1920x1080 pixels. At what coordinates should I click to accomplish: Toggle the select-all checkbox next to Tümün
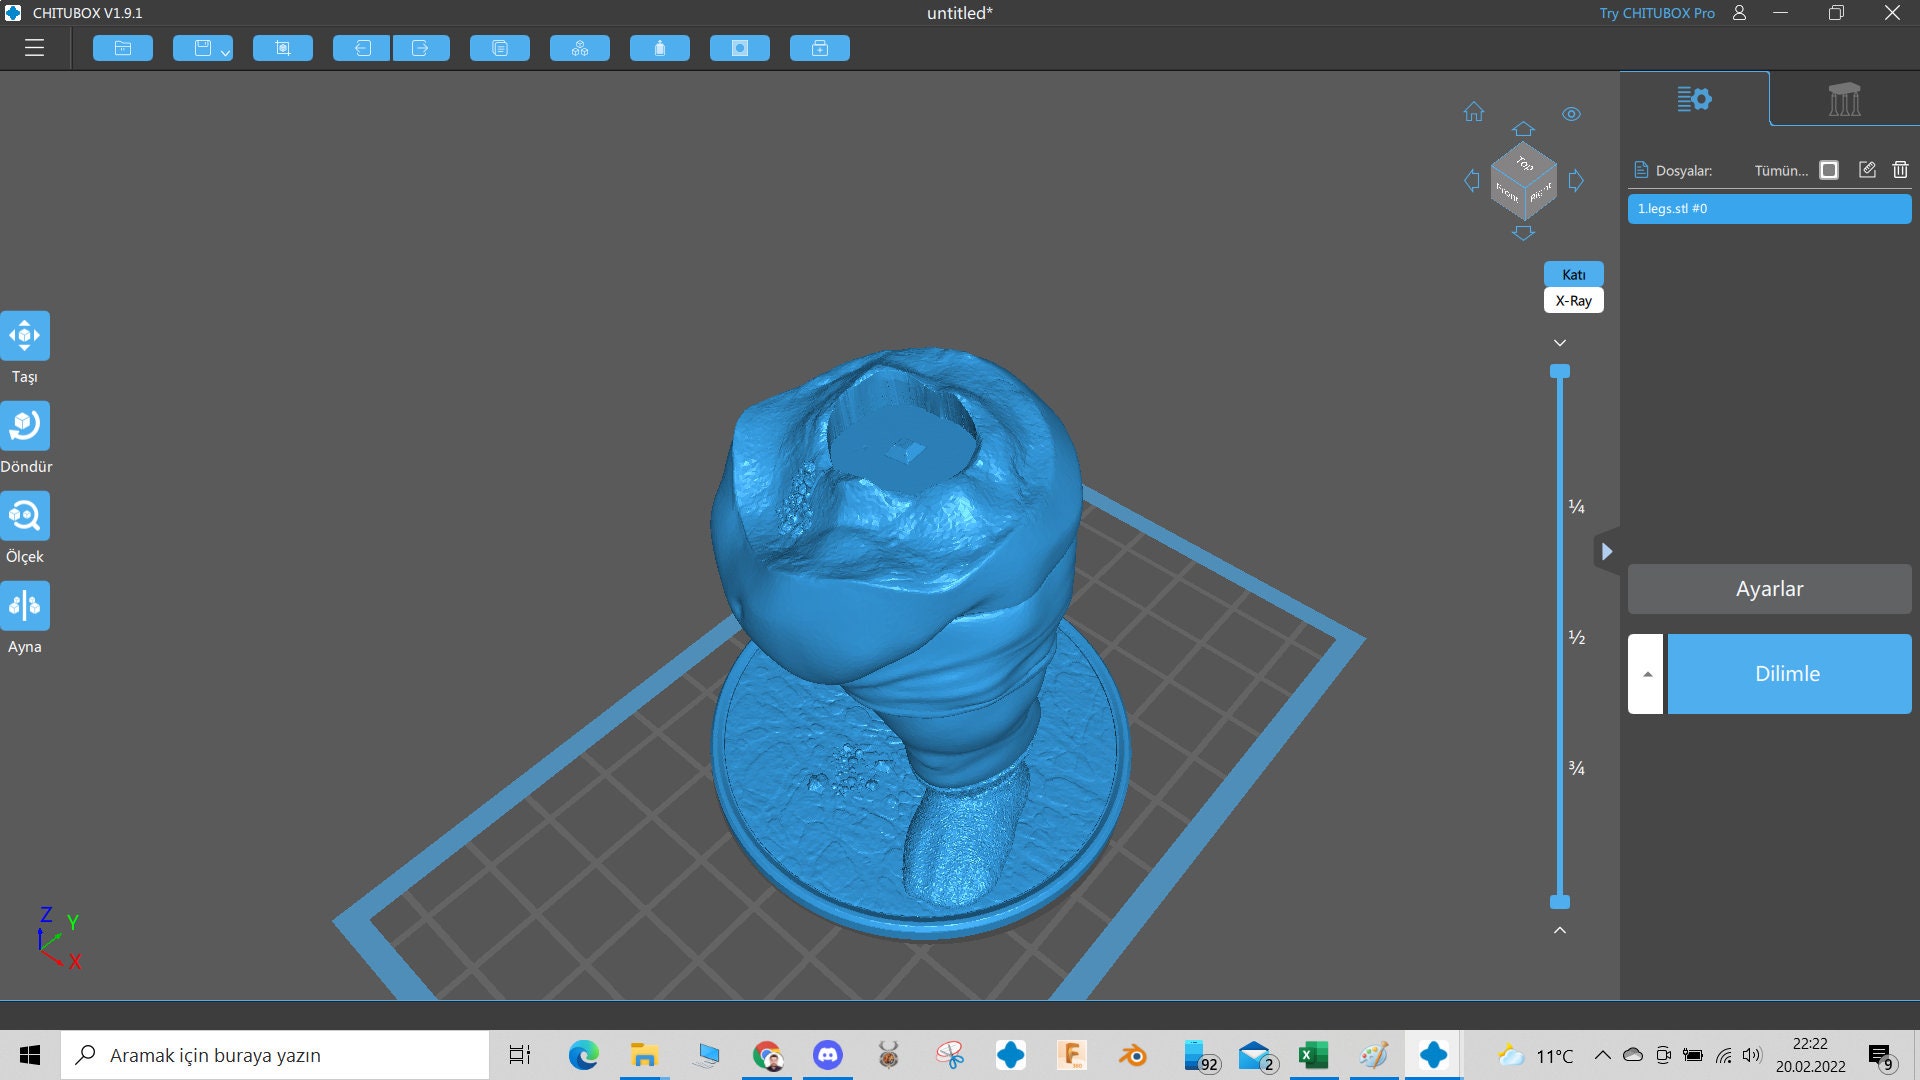pyautogui.click(x=1829, y=170)
